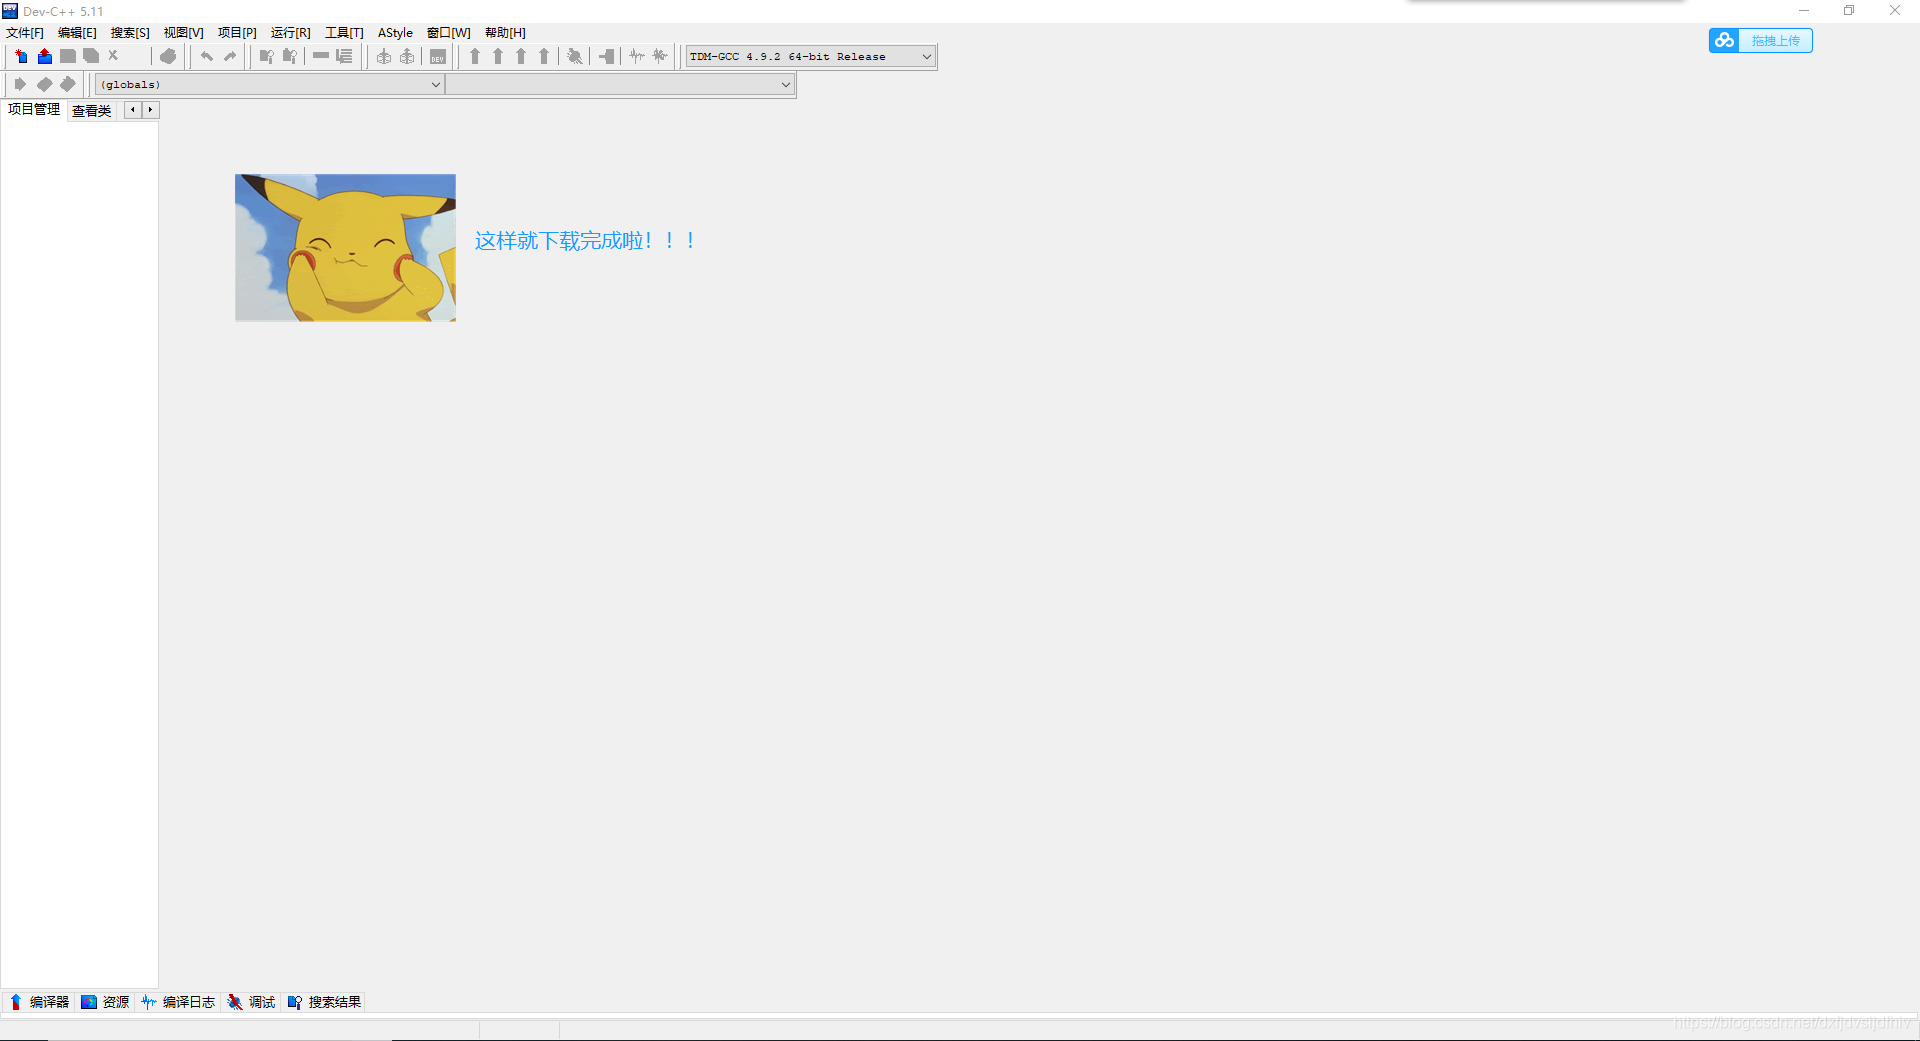Open the 窗口[W] menu

tap(448, 33)
